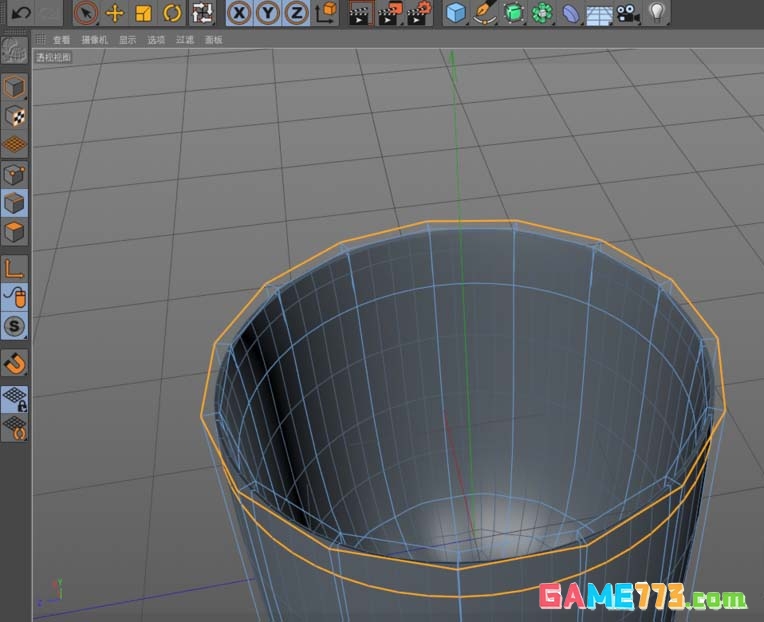Viewport: 764px width, 622px height.
Task: Add a Cube primitive object
Action: (456, 13)
